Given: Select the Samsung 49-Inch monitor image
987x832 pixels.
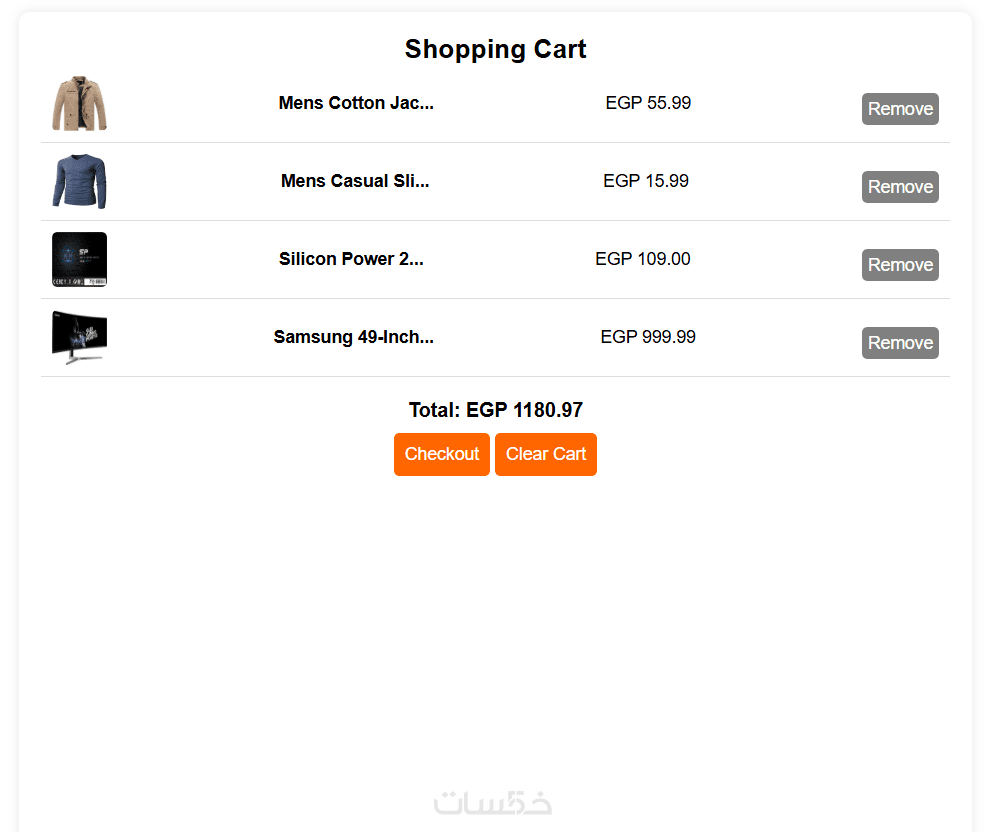Looking at the screenshot, I should [79, 337].
